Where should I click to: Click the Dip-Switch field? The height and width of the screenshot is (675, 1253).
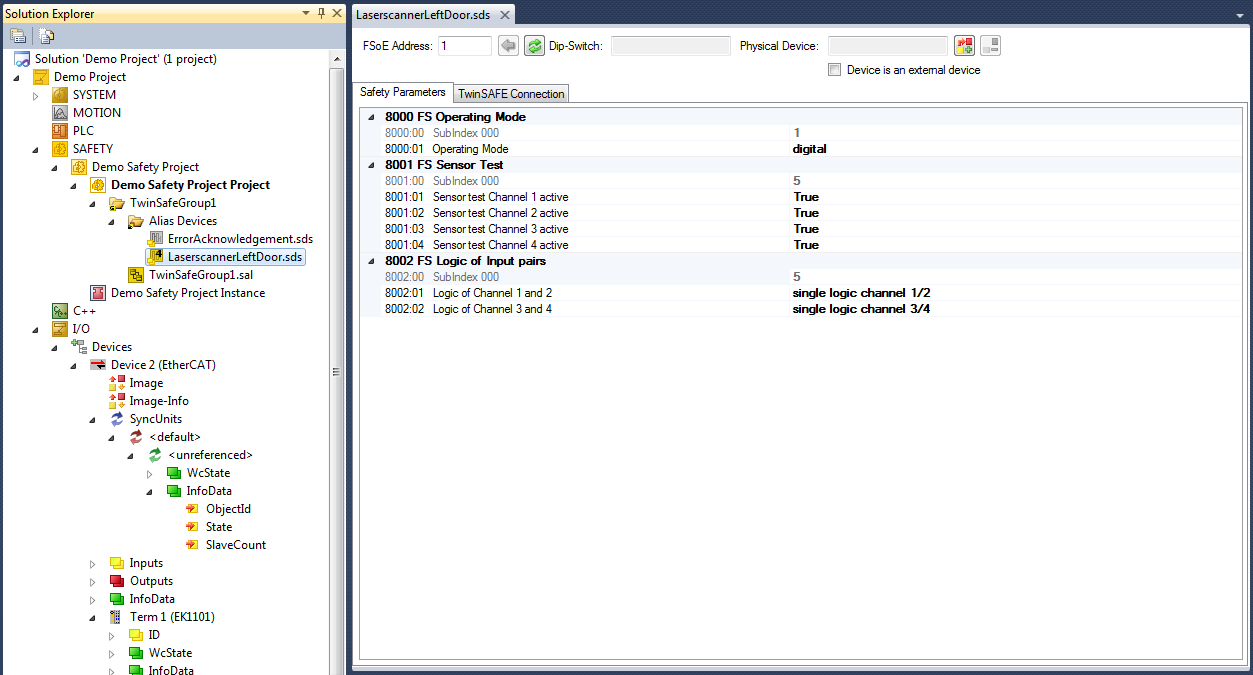[x=671, y=46]
